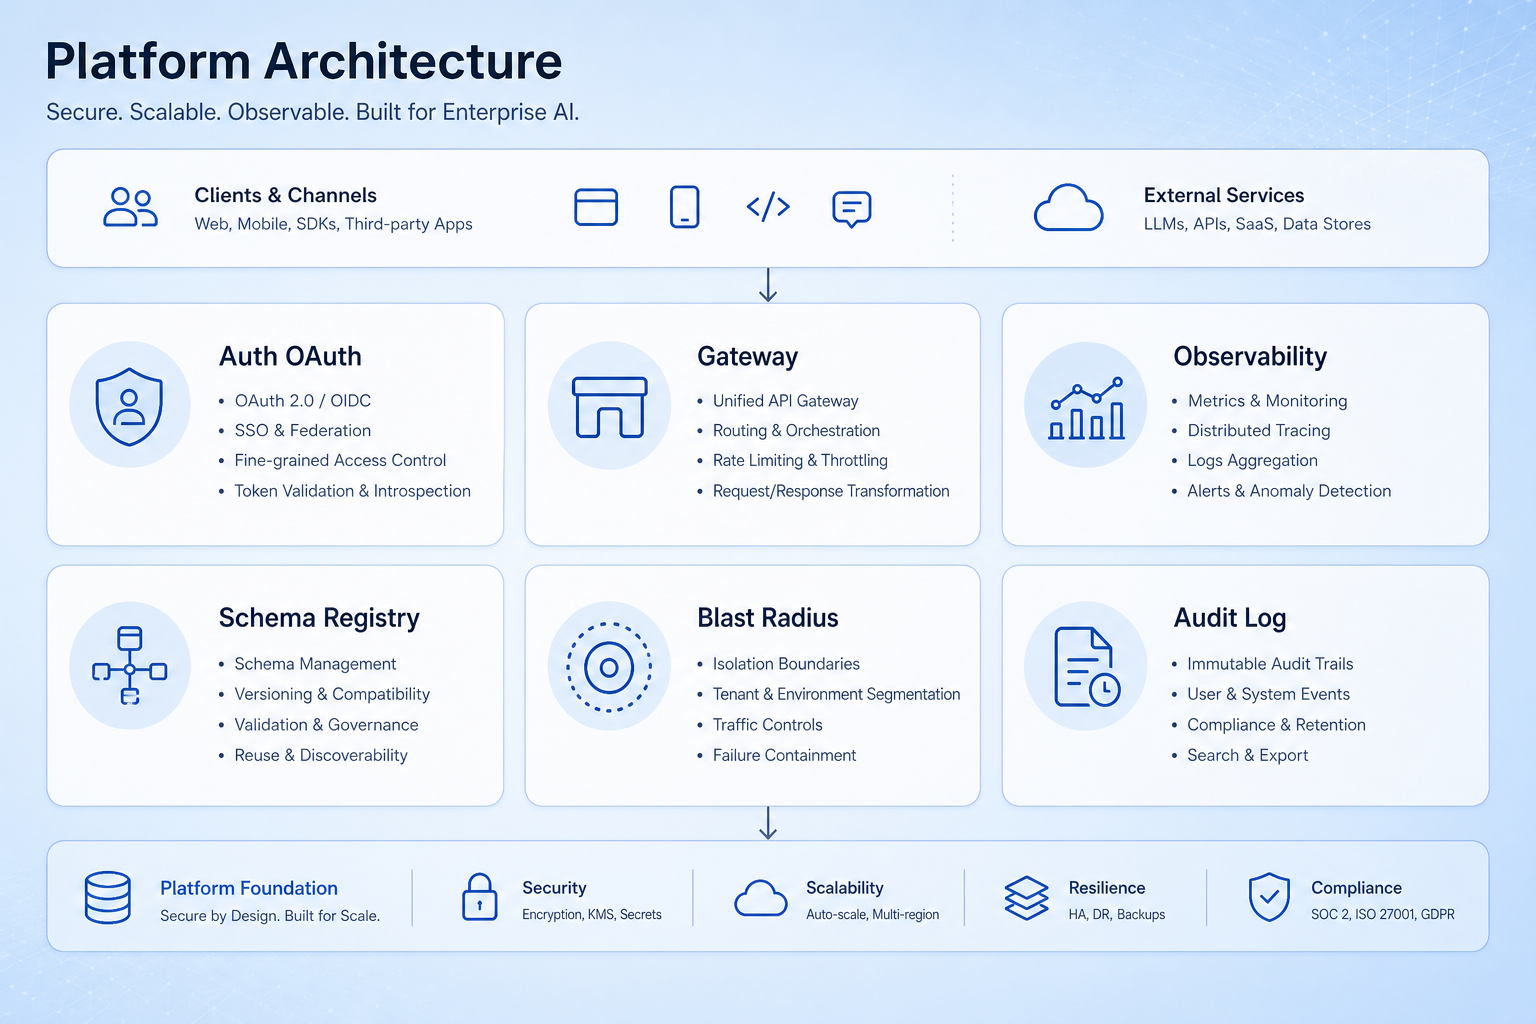1536x1024 pixels.
Task: Click 'Tenant & Environment Segmentation' bullet
Action: [x=836, y=694]
